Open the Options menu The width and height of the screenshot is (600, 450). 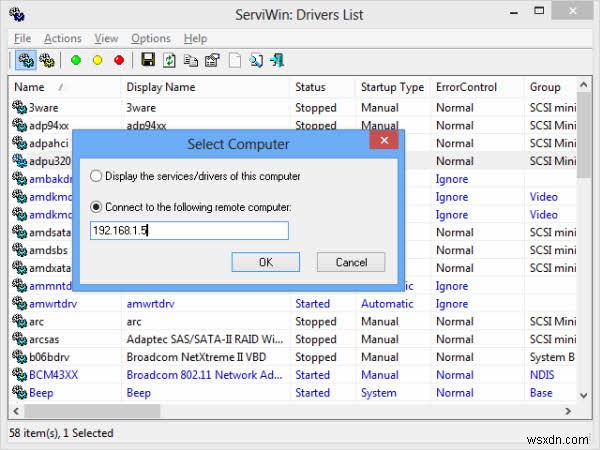(151, 38)
